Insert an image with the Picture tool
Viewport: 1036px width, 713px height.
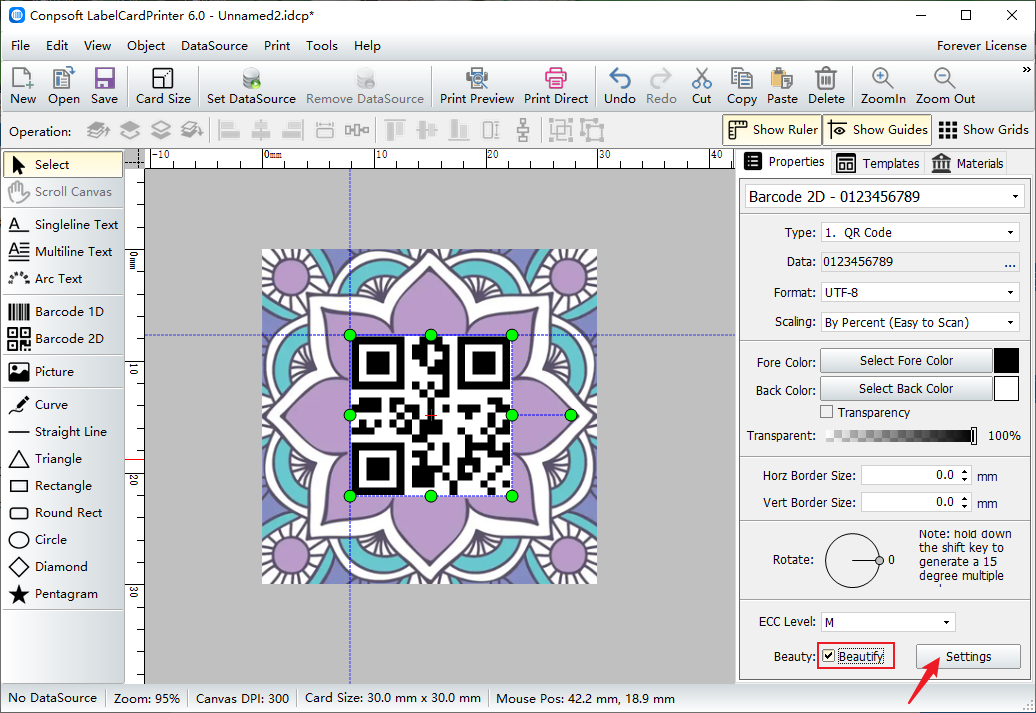(63, 371)
